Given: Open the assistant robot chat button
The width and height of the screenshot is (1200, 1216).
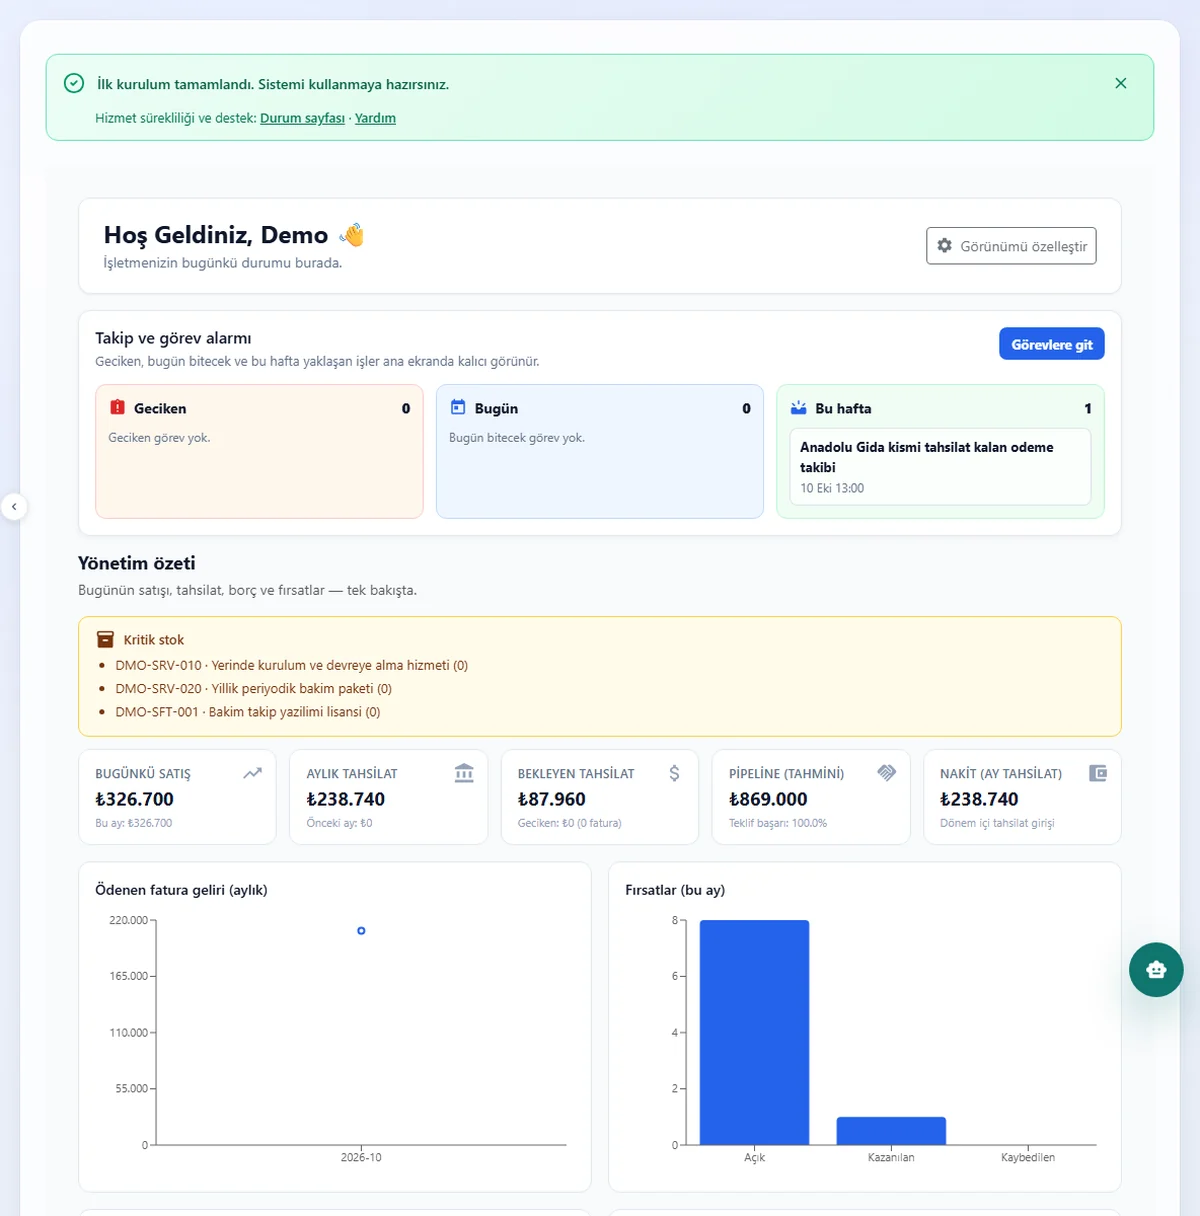Looking at the screenshot, I should coord(1156,969).
